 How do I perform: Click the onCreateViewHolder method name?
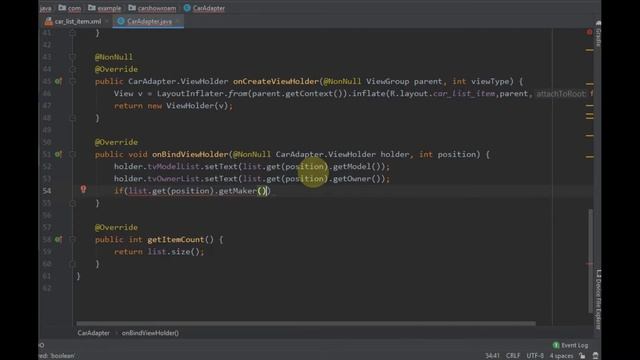276,81
